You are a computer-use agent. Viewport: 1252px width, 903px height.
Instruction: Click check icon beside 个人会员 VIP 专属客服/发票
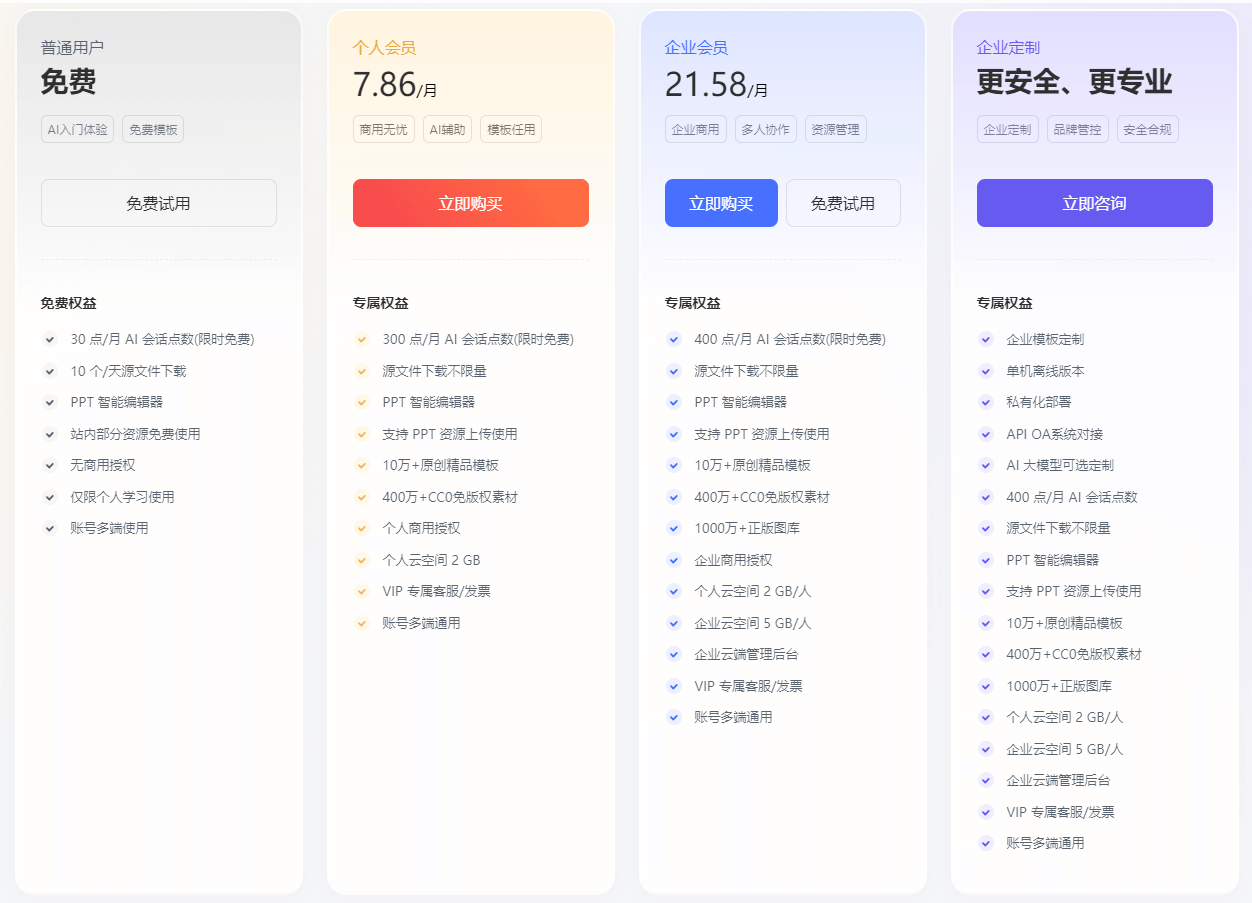coord(362,591)
